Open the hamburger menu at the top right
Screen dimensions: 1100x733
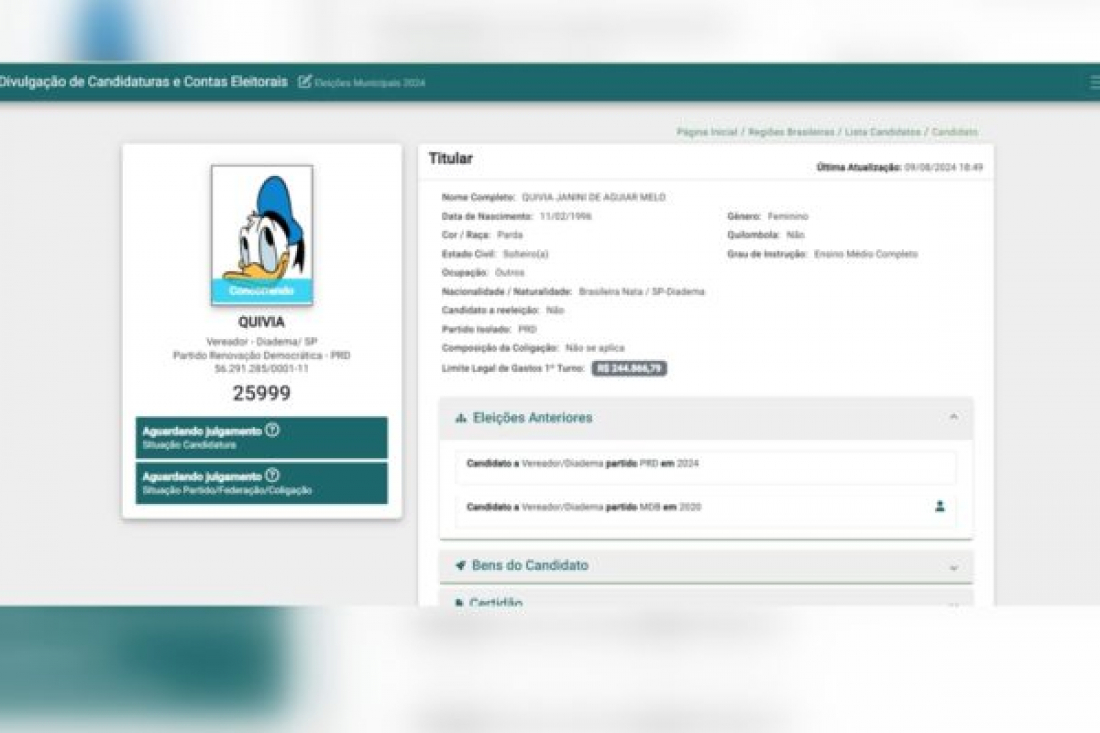coord(1092,83)
